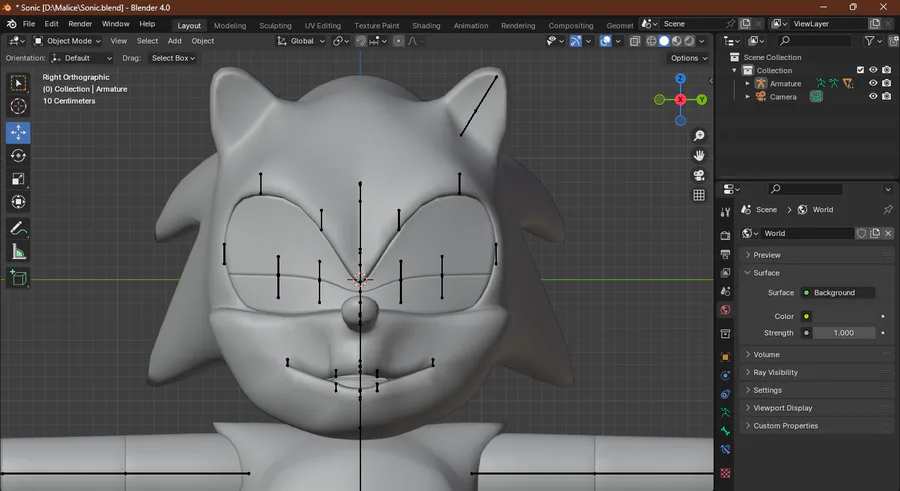Open the Options popover button
This screenshot has height=491, width=900.
(x=689, y=58)
